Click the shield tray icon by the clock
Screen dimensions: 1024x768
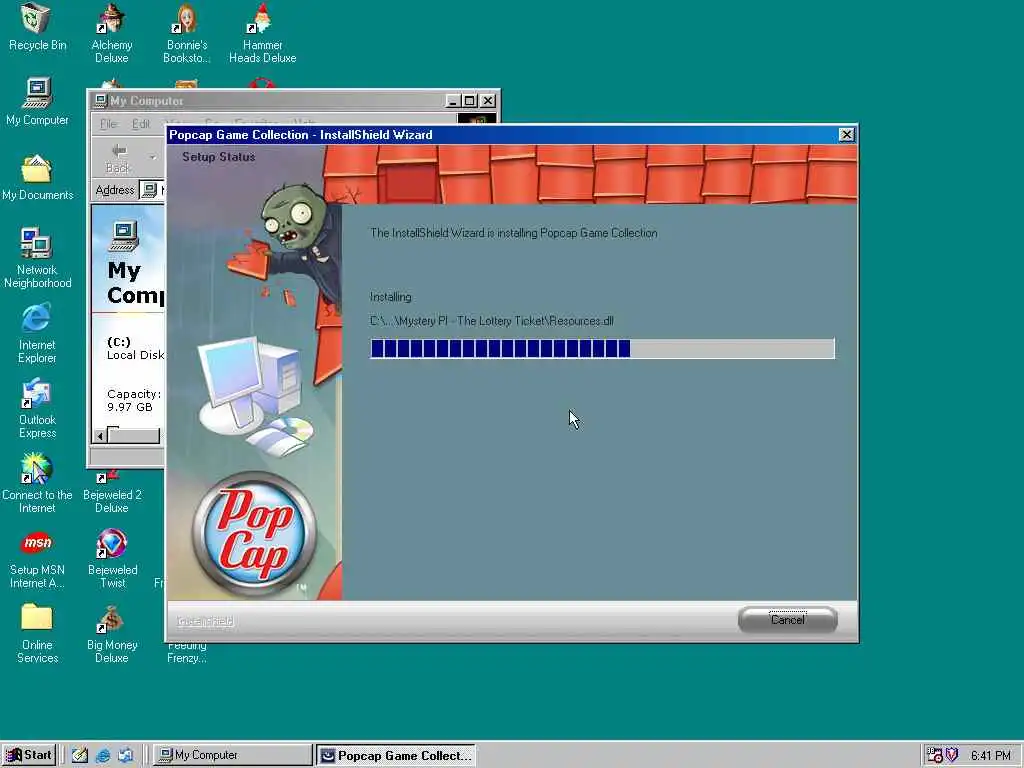coord(952,755)
